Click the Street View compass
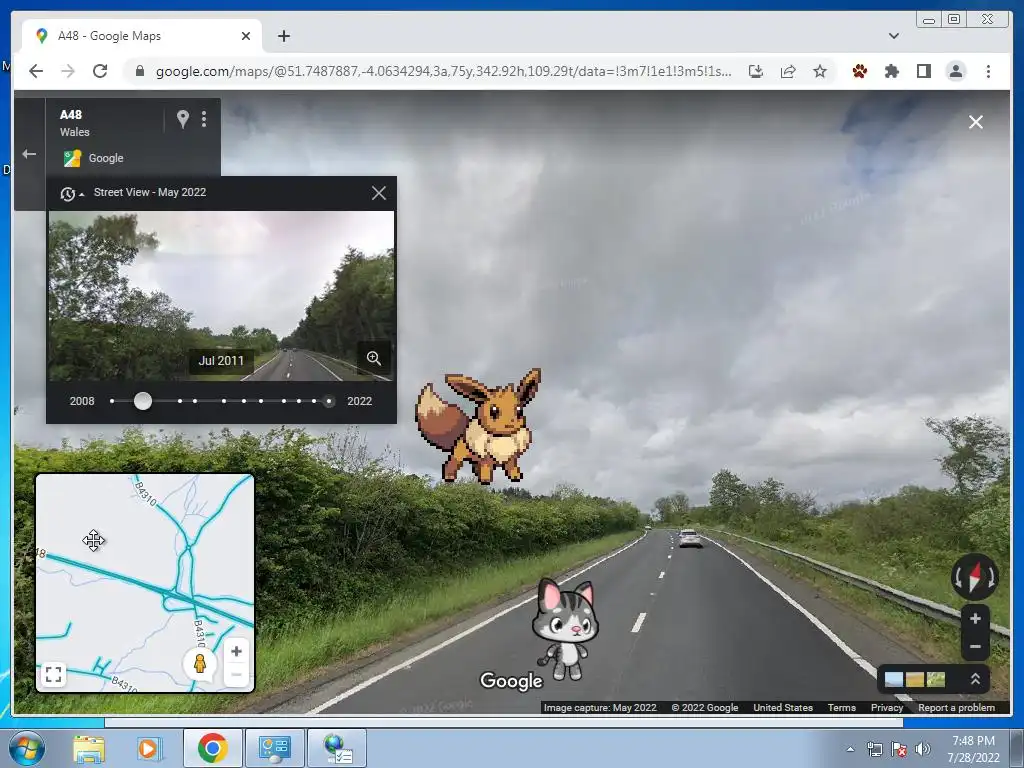The width and height of the screenshot is (1024, 768). 974,577
